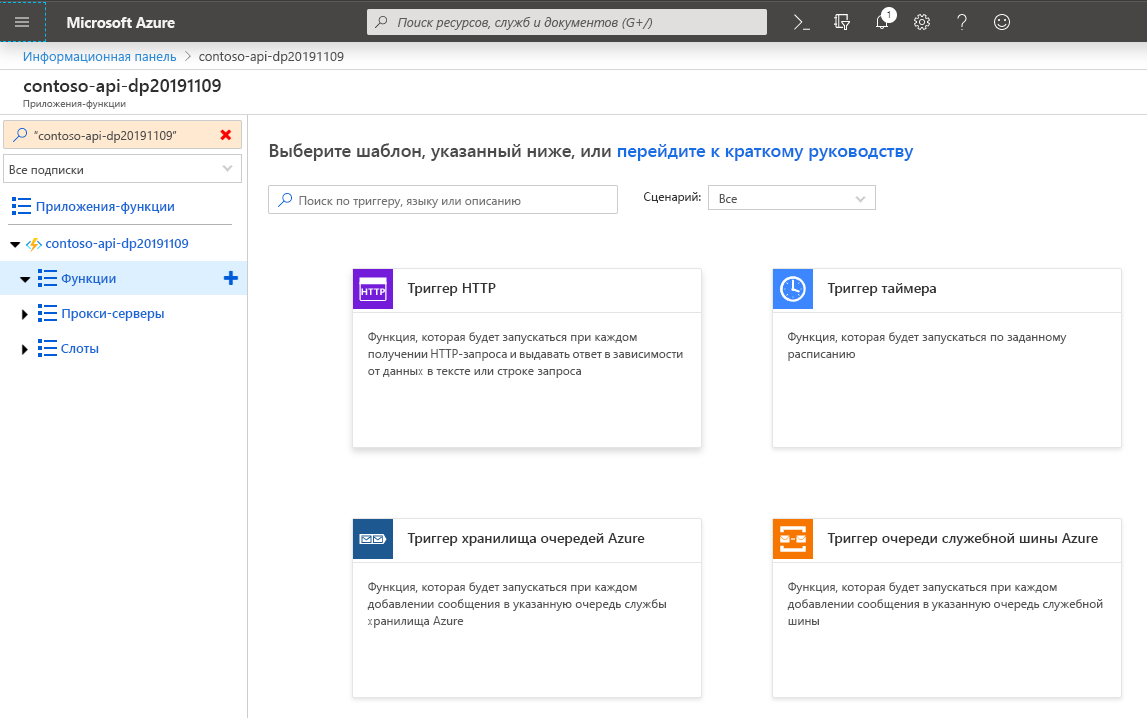
Task: Expand the Прокси-серверы node arrow
Action: click(x=25, y=314)
